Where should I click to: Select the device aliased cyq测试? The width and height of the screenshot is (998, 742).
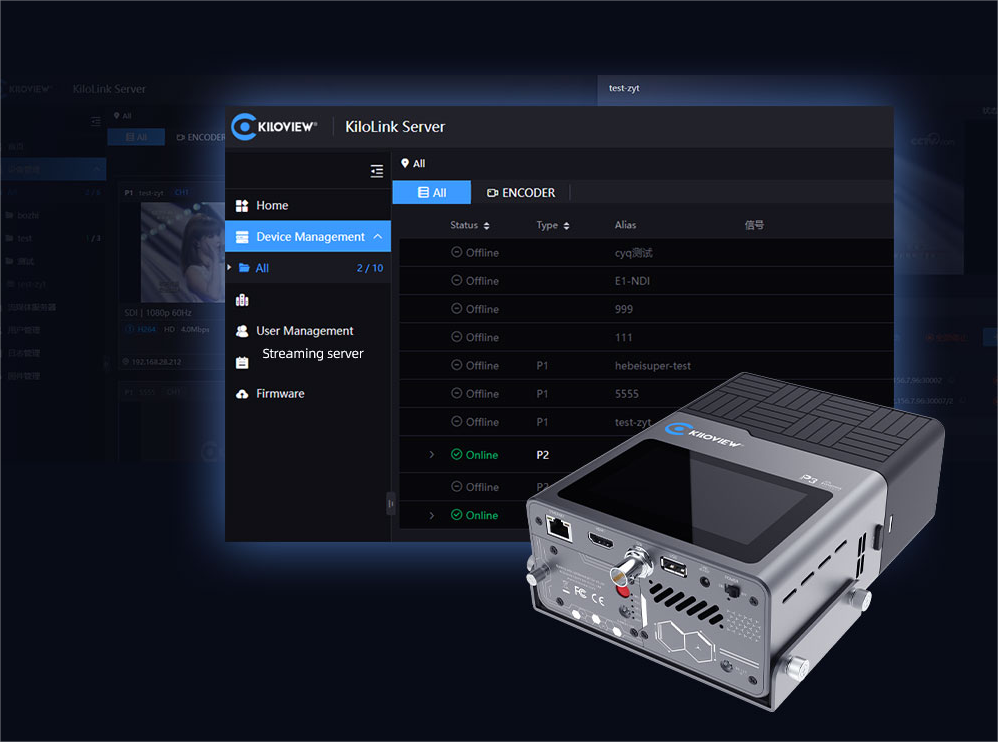tap(633, 253)
